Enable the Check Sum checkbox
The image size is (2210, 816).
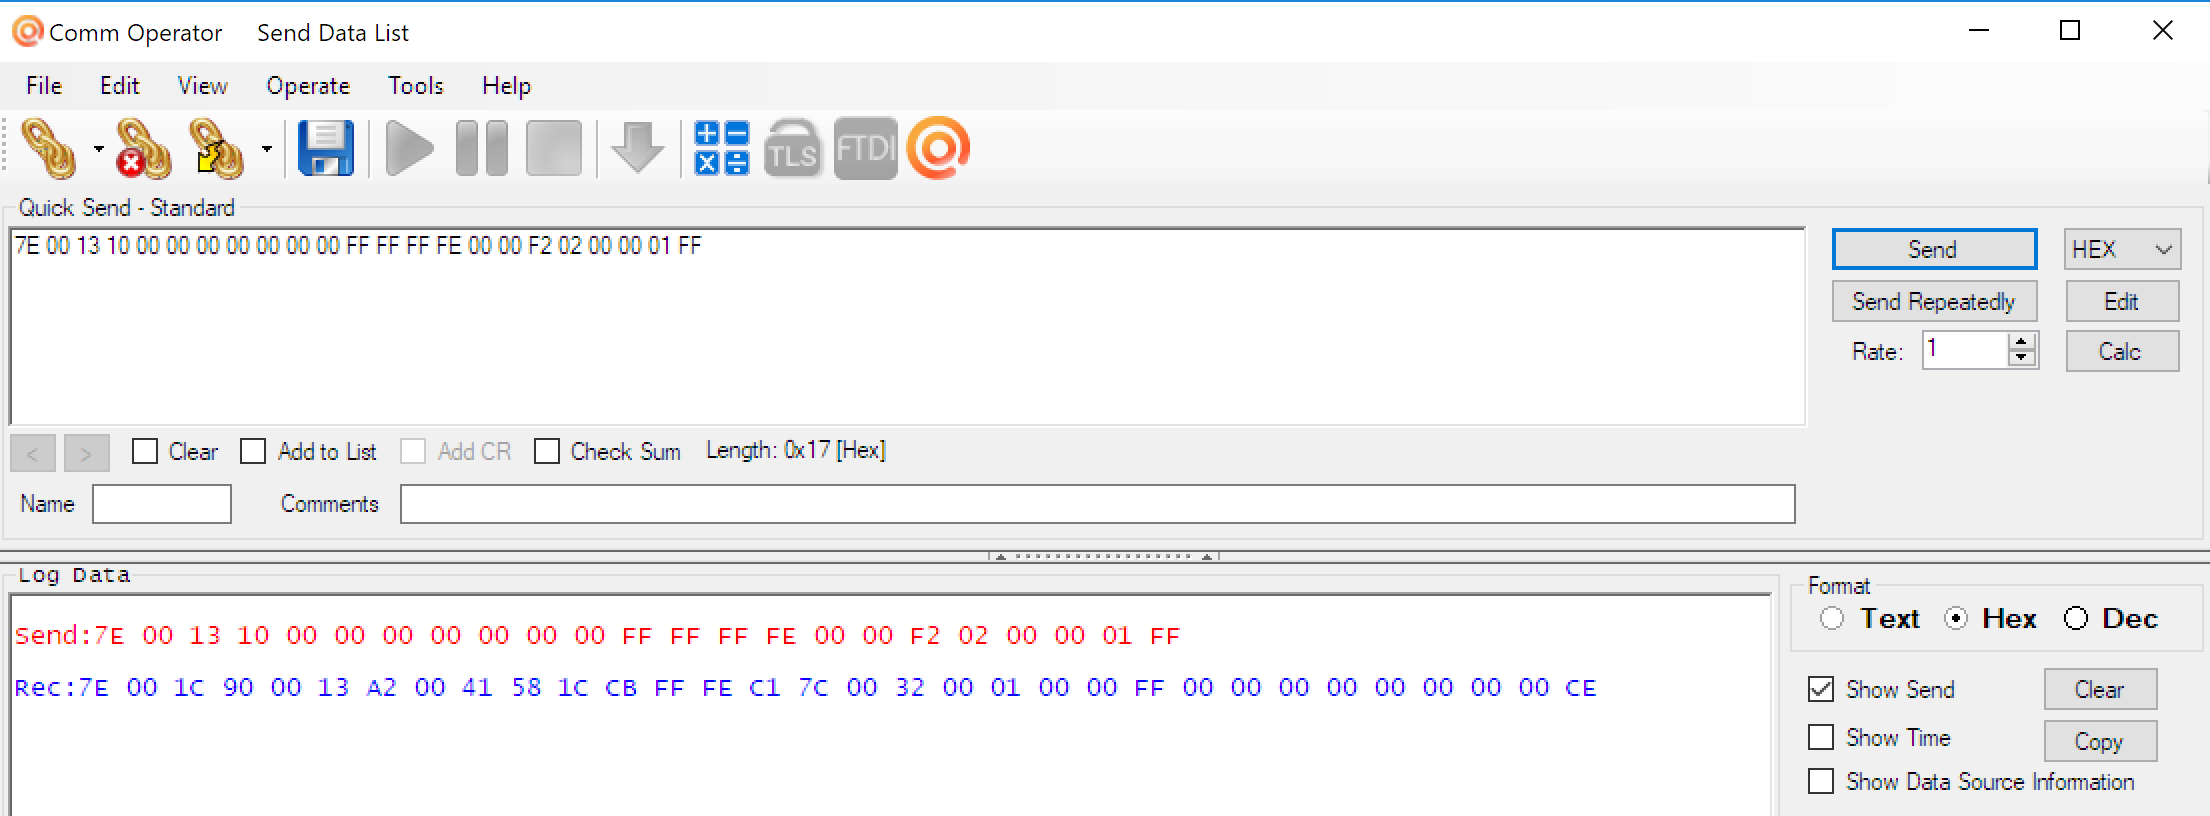click(x=547, y=452)
